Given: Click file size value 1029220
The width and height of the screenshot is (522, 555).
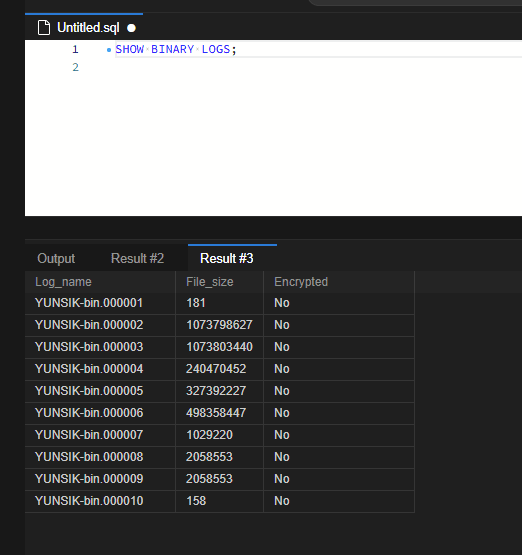Looking at the screenshot, I should 210,435.
